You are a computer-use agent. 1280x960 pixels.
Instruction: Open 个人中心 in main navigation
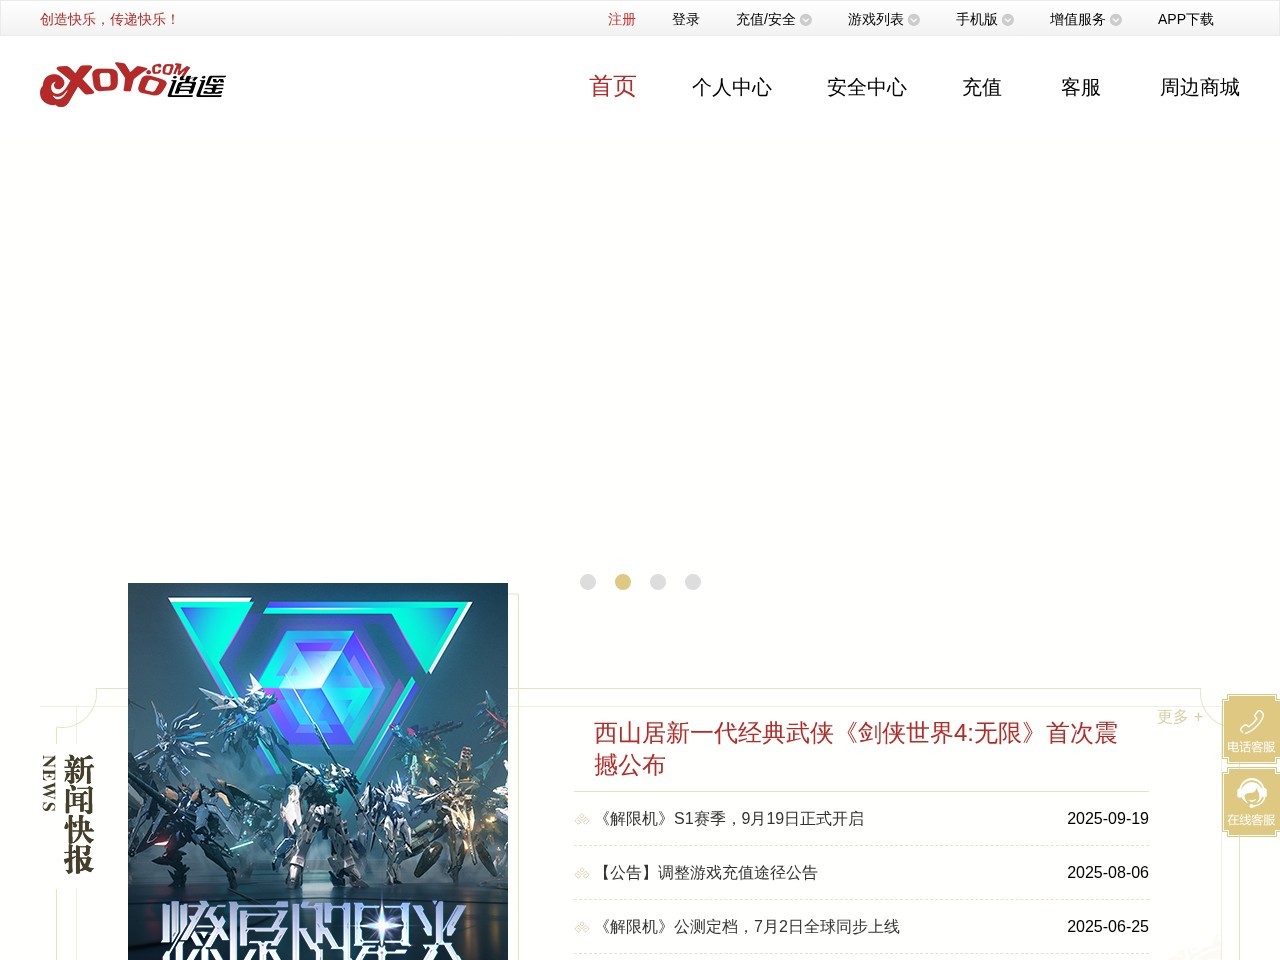[x=732, y=87]
